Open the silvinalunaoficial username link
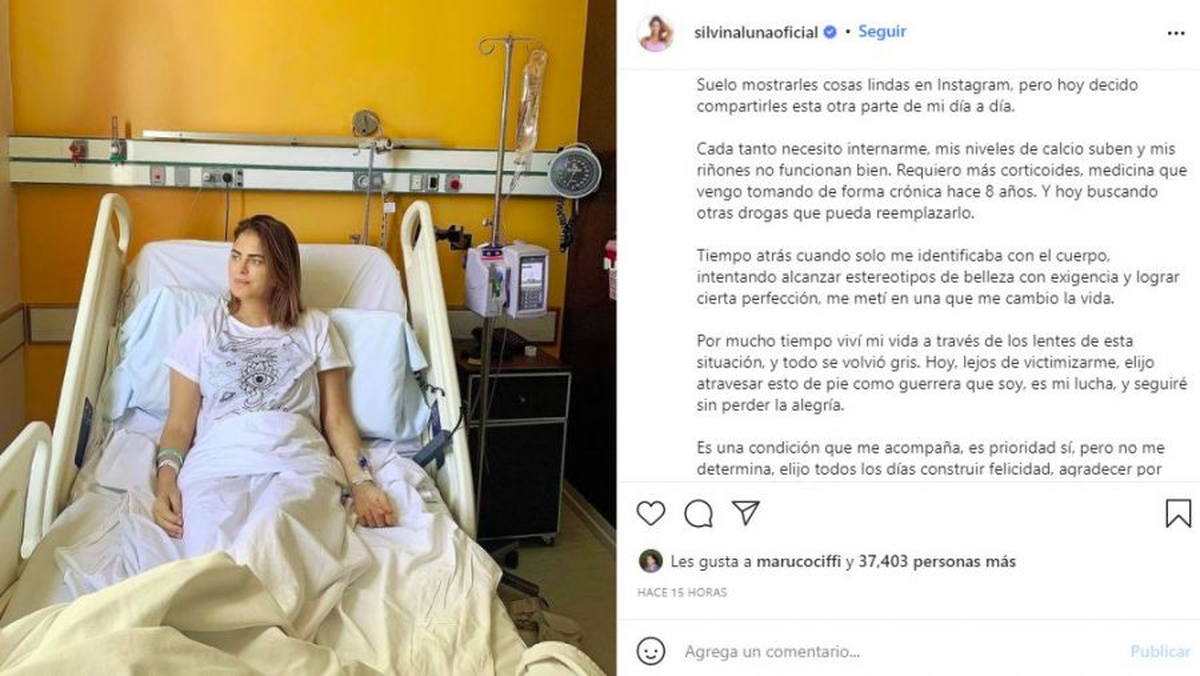The height and width of the screenshot is (676, 1200). [x=756, y=32]
